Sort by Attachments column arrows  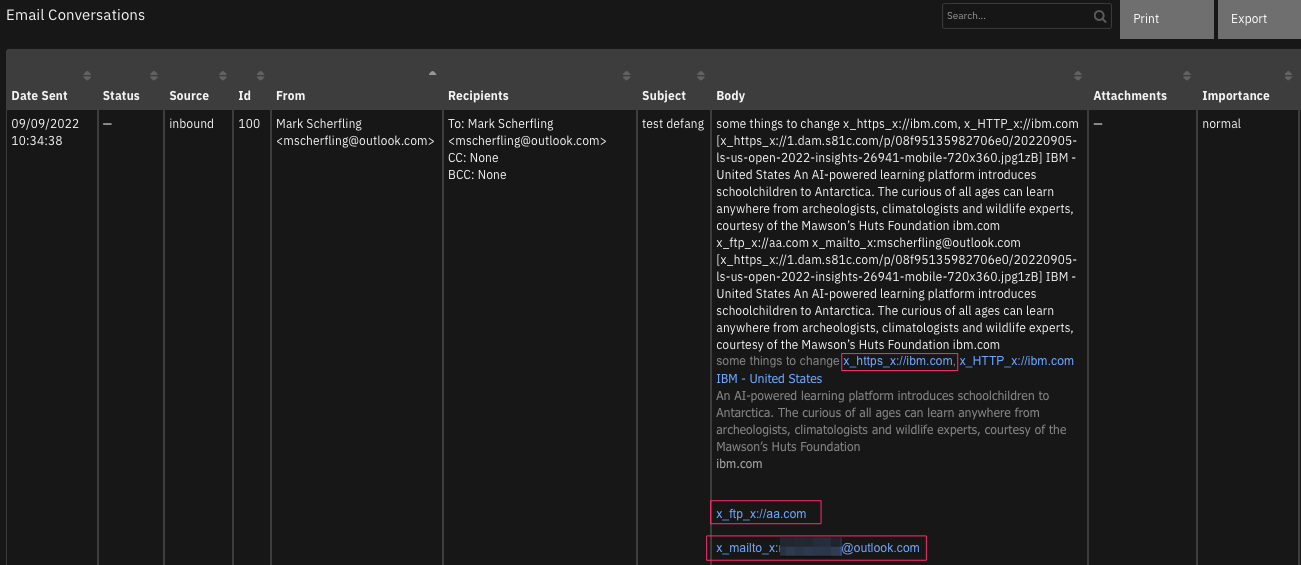1186,76
